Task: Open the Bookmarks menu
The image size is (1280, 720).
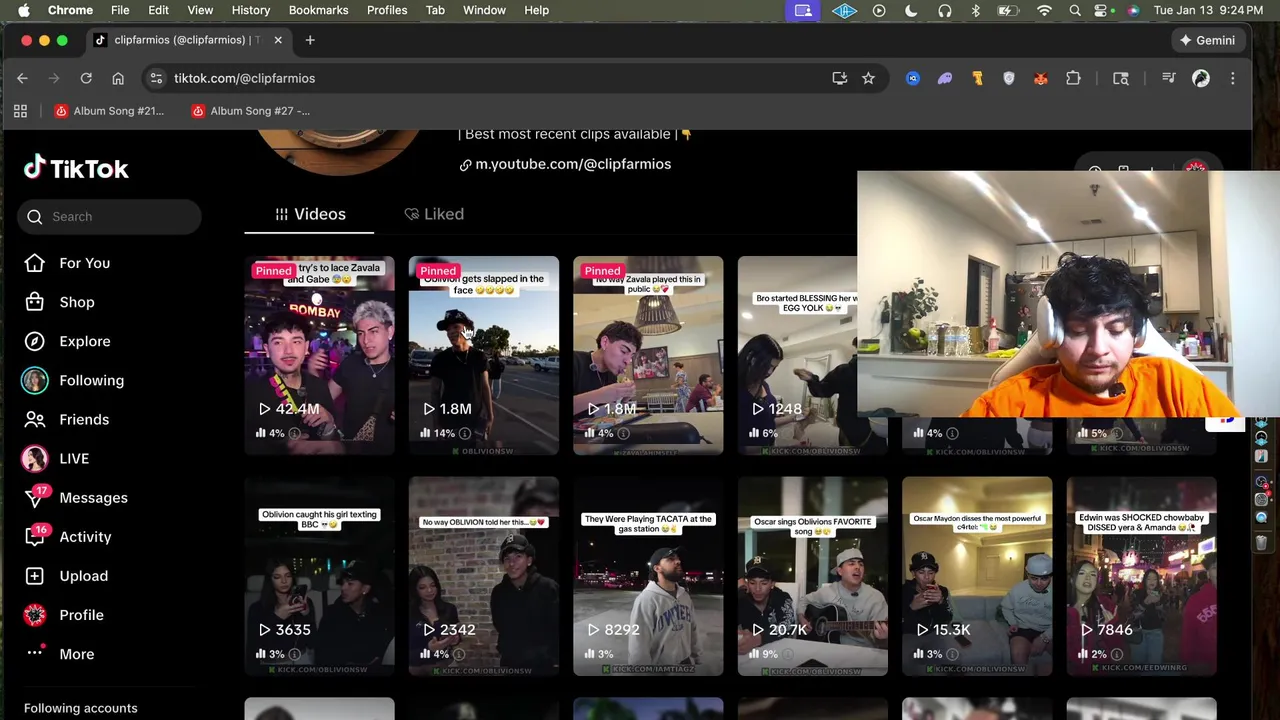Action: tap(318, 10)
